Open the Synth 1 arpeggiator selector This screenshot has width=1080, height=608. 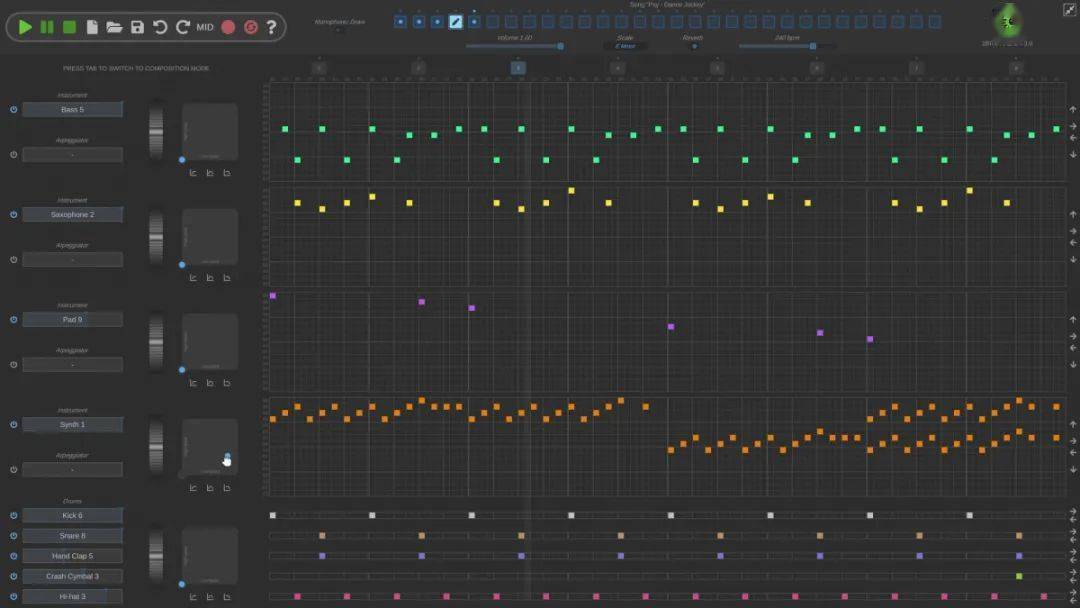[72, 470]
